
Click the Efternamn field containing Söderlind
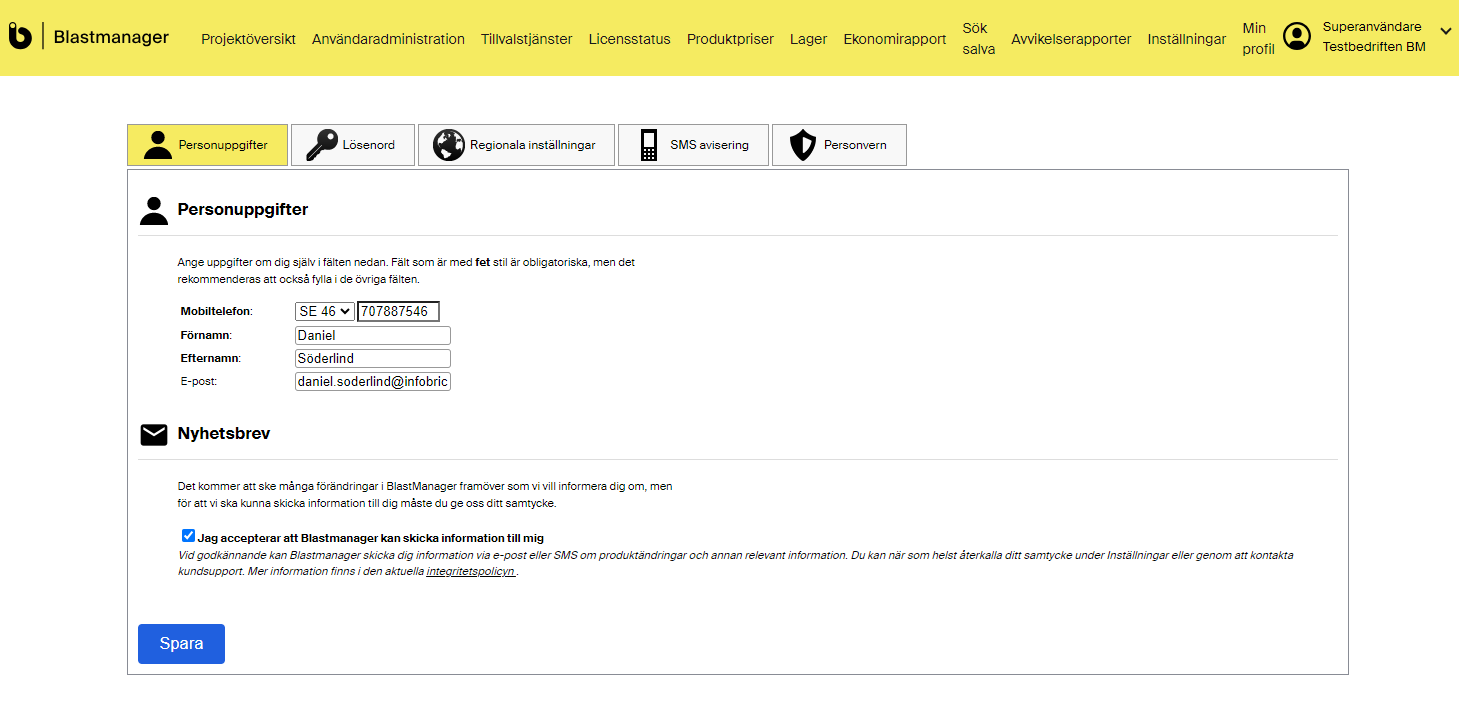coord(372,358)
